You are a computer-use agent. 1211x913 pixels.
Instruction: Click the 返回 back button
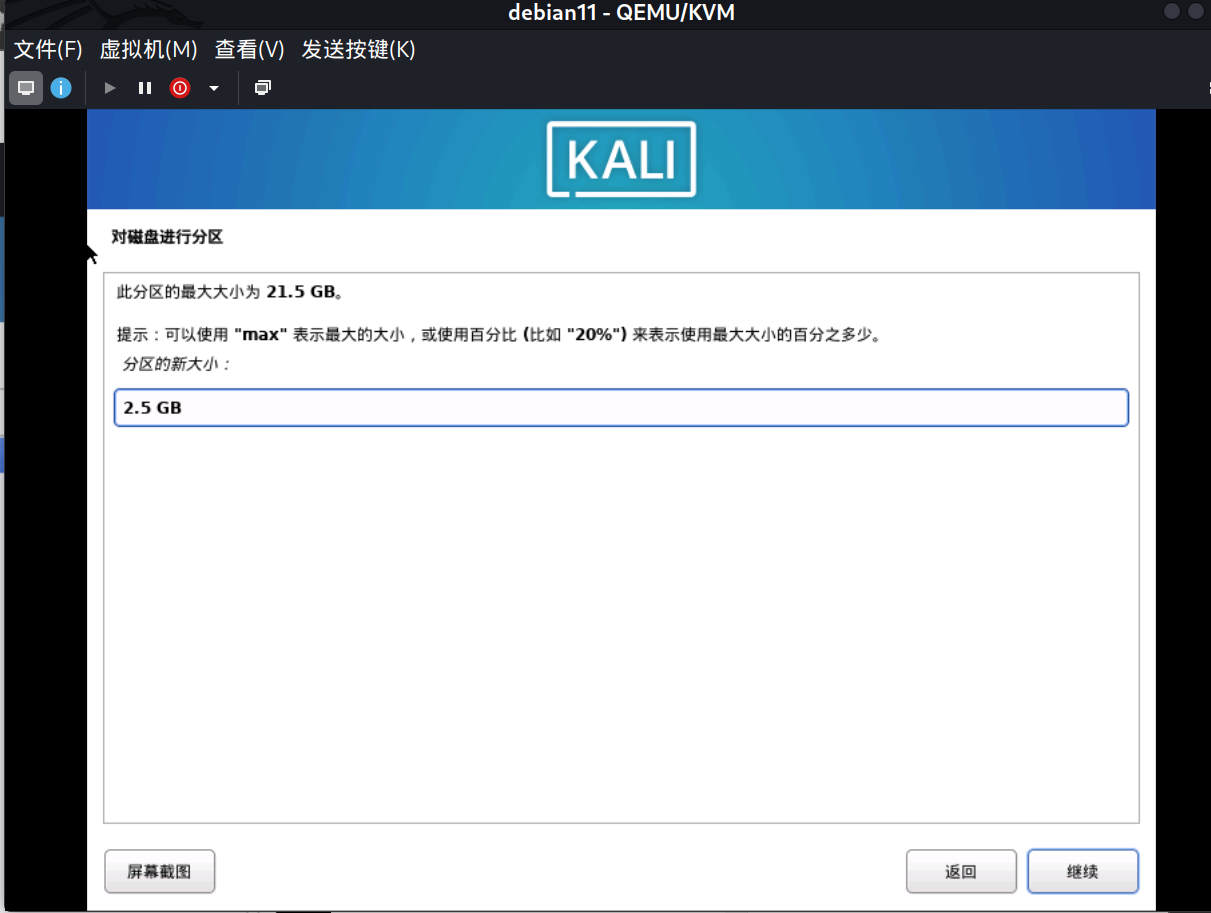961,871
